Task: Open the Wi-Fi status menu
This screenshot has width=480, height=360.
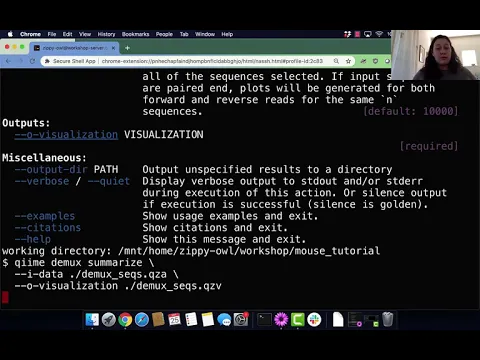Action: click(379, 34)
